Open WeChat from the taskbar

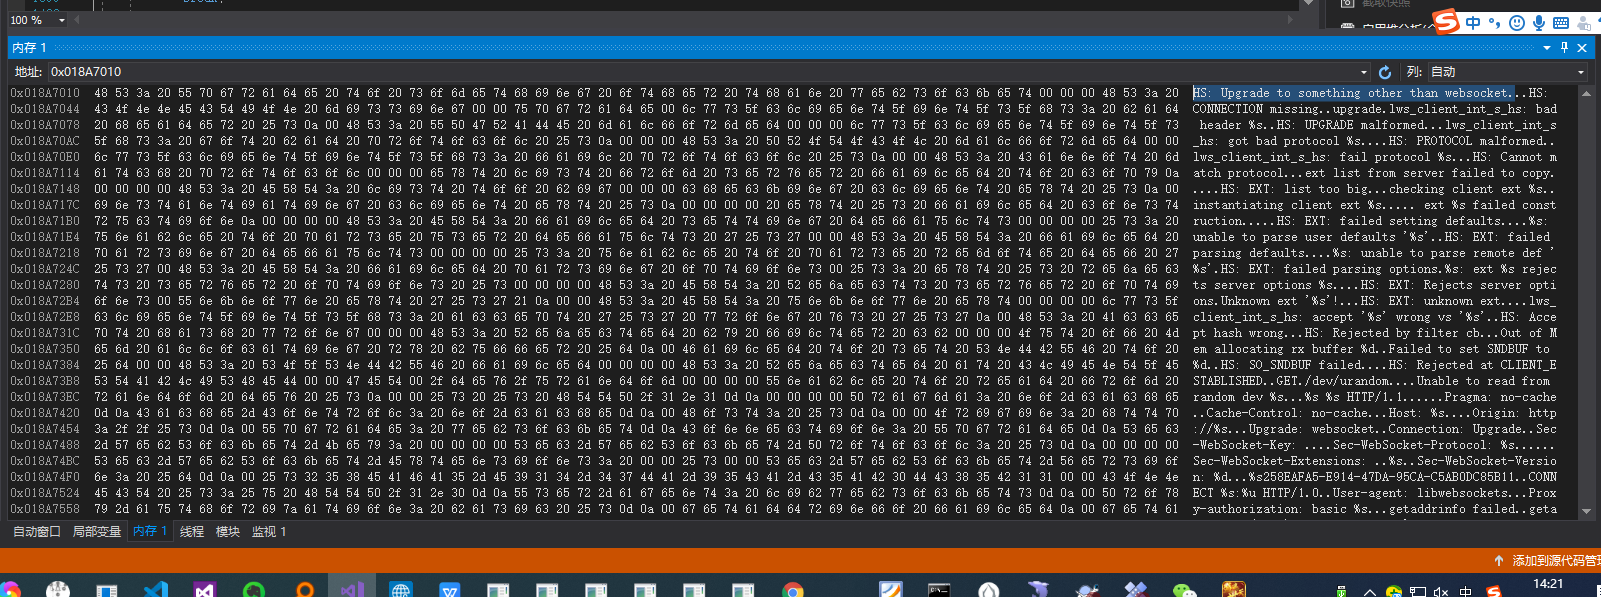click(x=1184, y=590)
